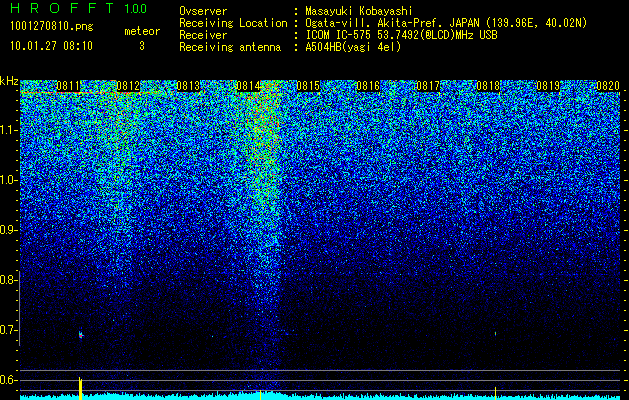
Task: Click the 0820 time label
Action: tap(608, 86)
